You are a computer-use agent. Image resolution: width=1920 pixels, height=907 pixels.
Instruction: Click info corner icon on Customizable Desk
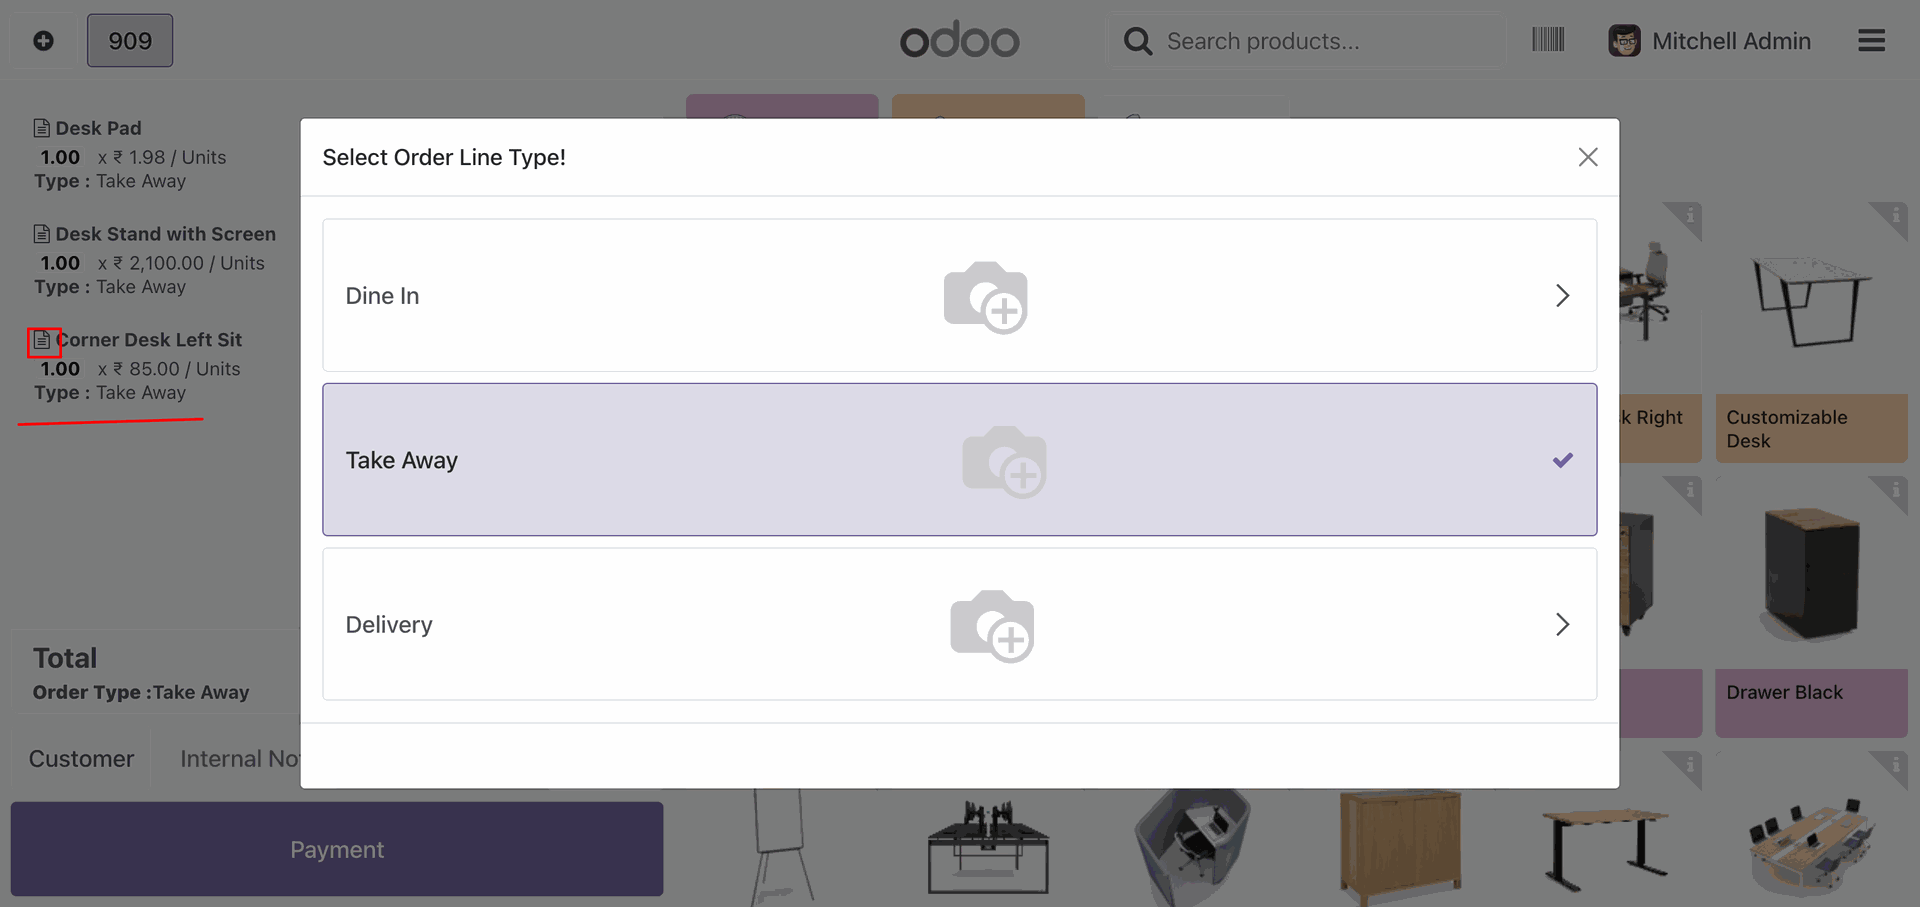pos(1893,216)
